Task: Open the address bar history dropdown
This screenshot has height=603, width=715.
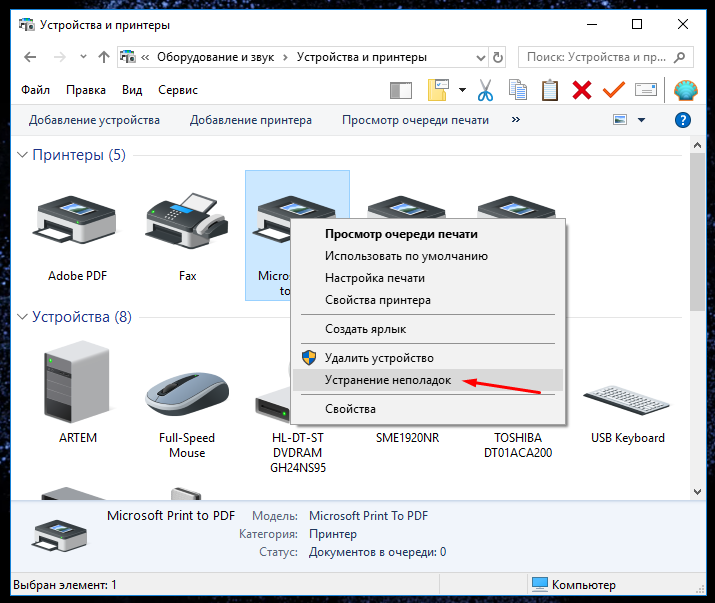Action: (480, 57)
